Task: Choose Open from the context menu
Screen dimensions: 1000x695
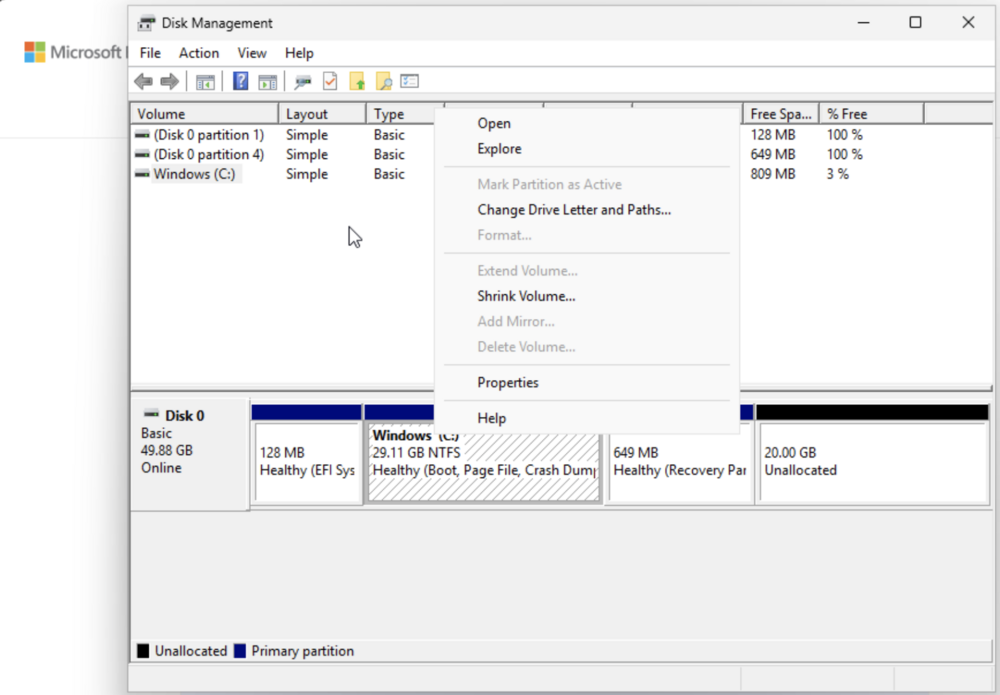Action: point(587,123)
